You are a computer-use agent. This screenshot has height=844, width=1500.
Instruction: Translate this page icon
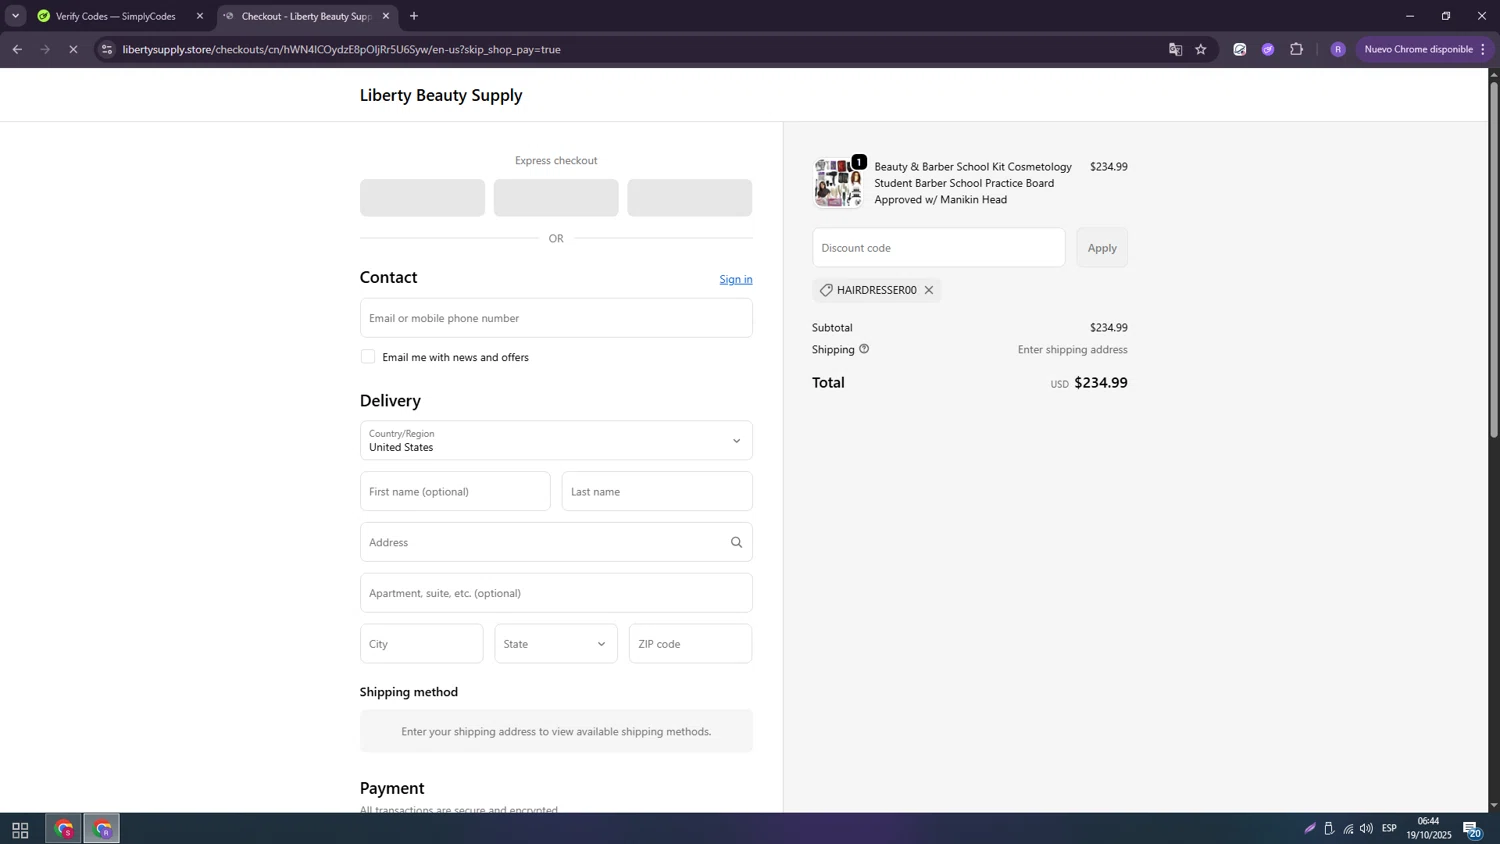[1175, 49]
